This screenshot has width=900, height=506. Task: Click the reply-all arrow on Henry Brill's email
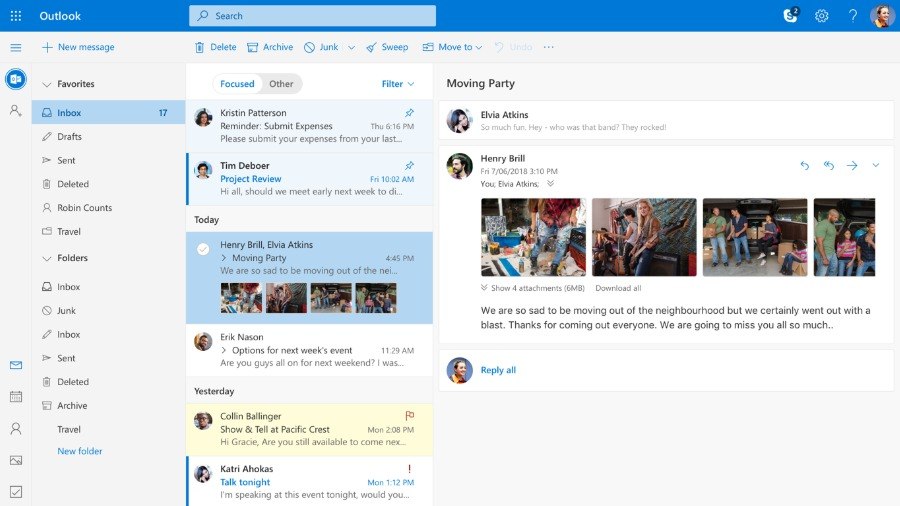(x=828, y=165)
